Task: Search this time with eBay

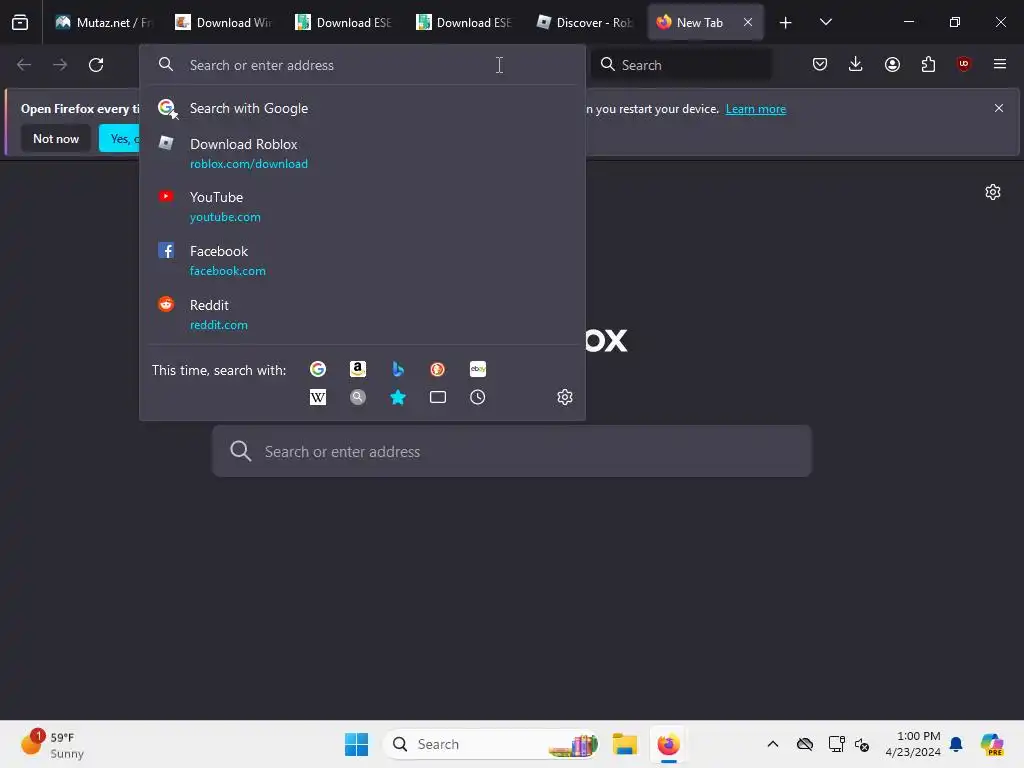Action: [x=478, y=369]
